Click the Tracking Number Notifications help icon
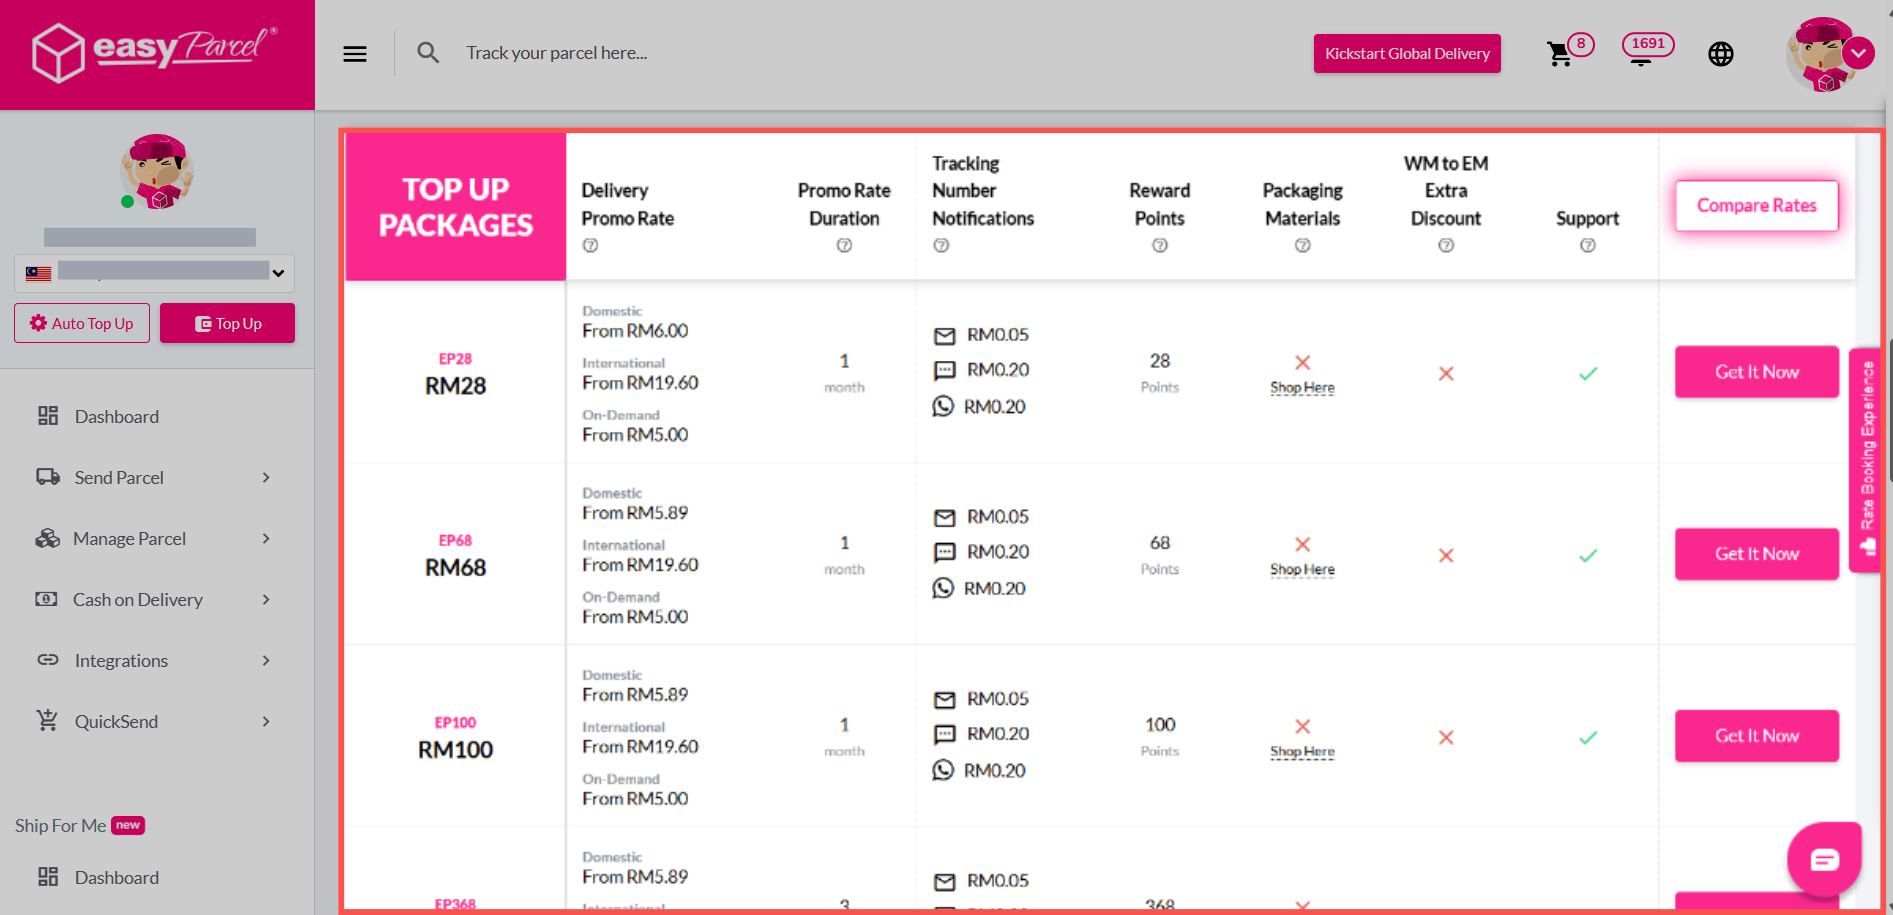Image resolution: width=1893 pixels, height=915 pixels. pyautogui.click(x=941, y=245)
